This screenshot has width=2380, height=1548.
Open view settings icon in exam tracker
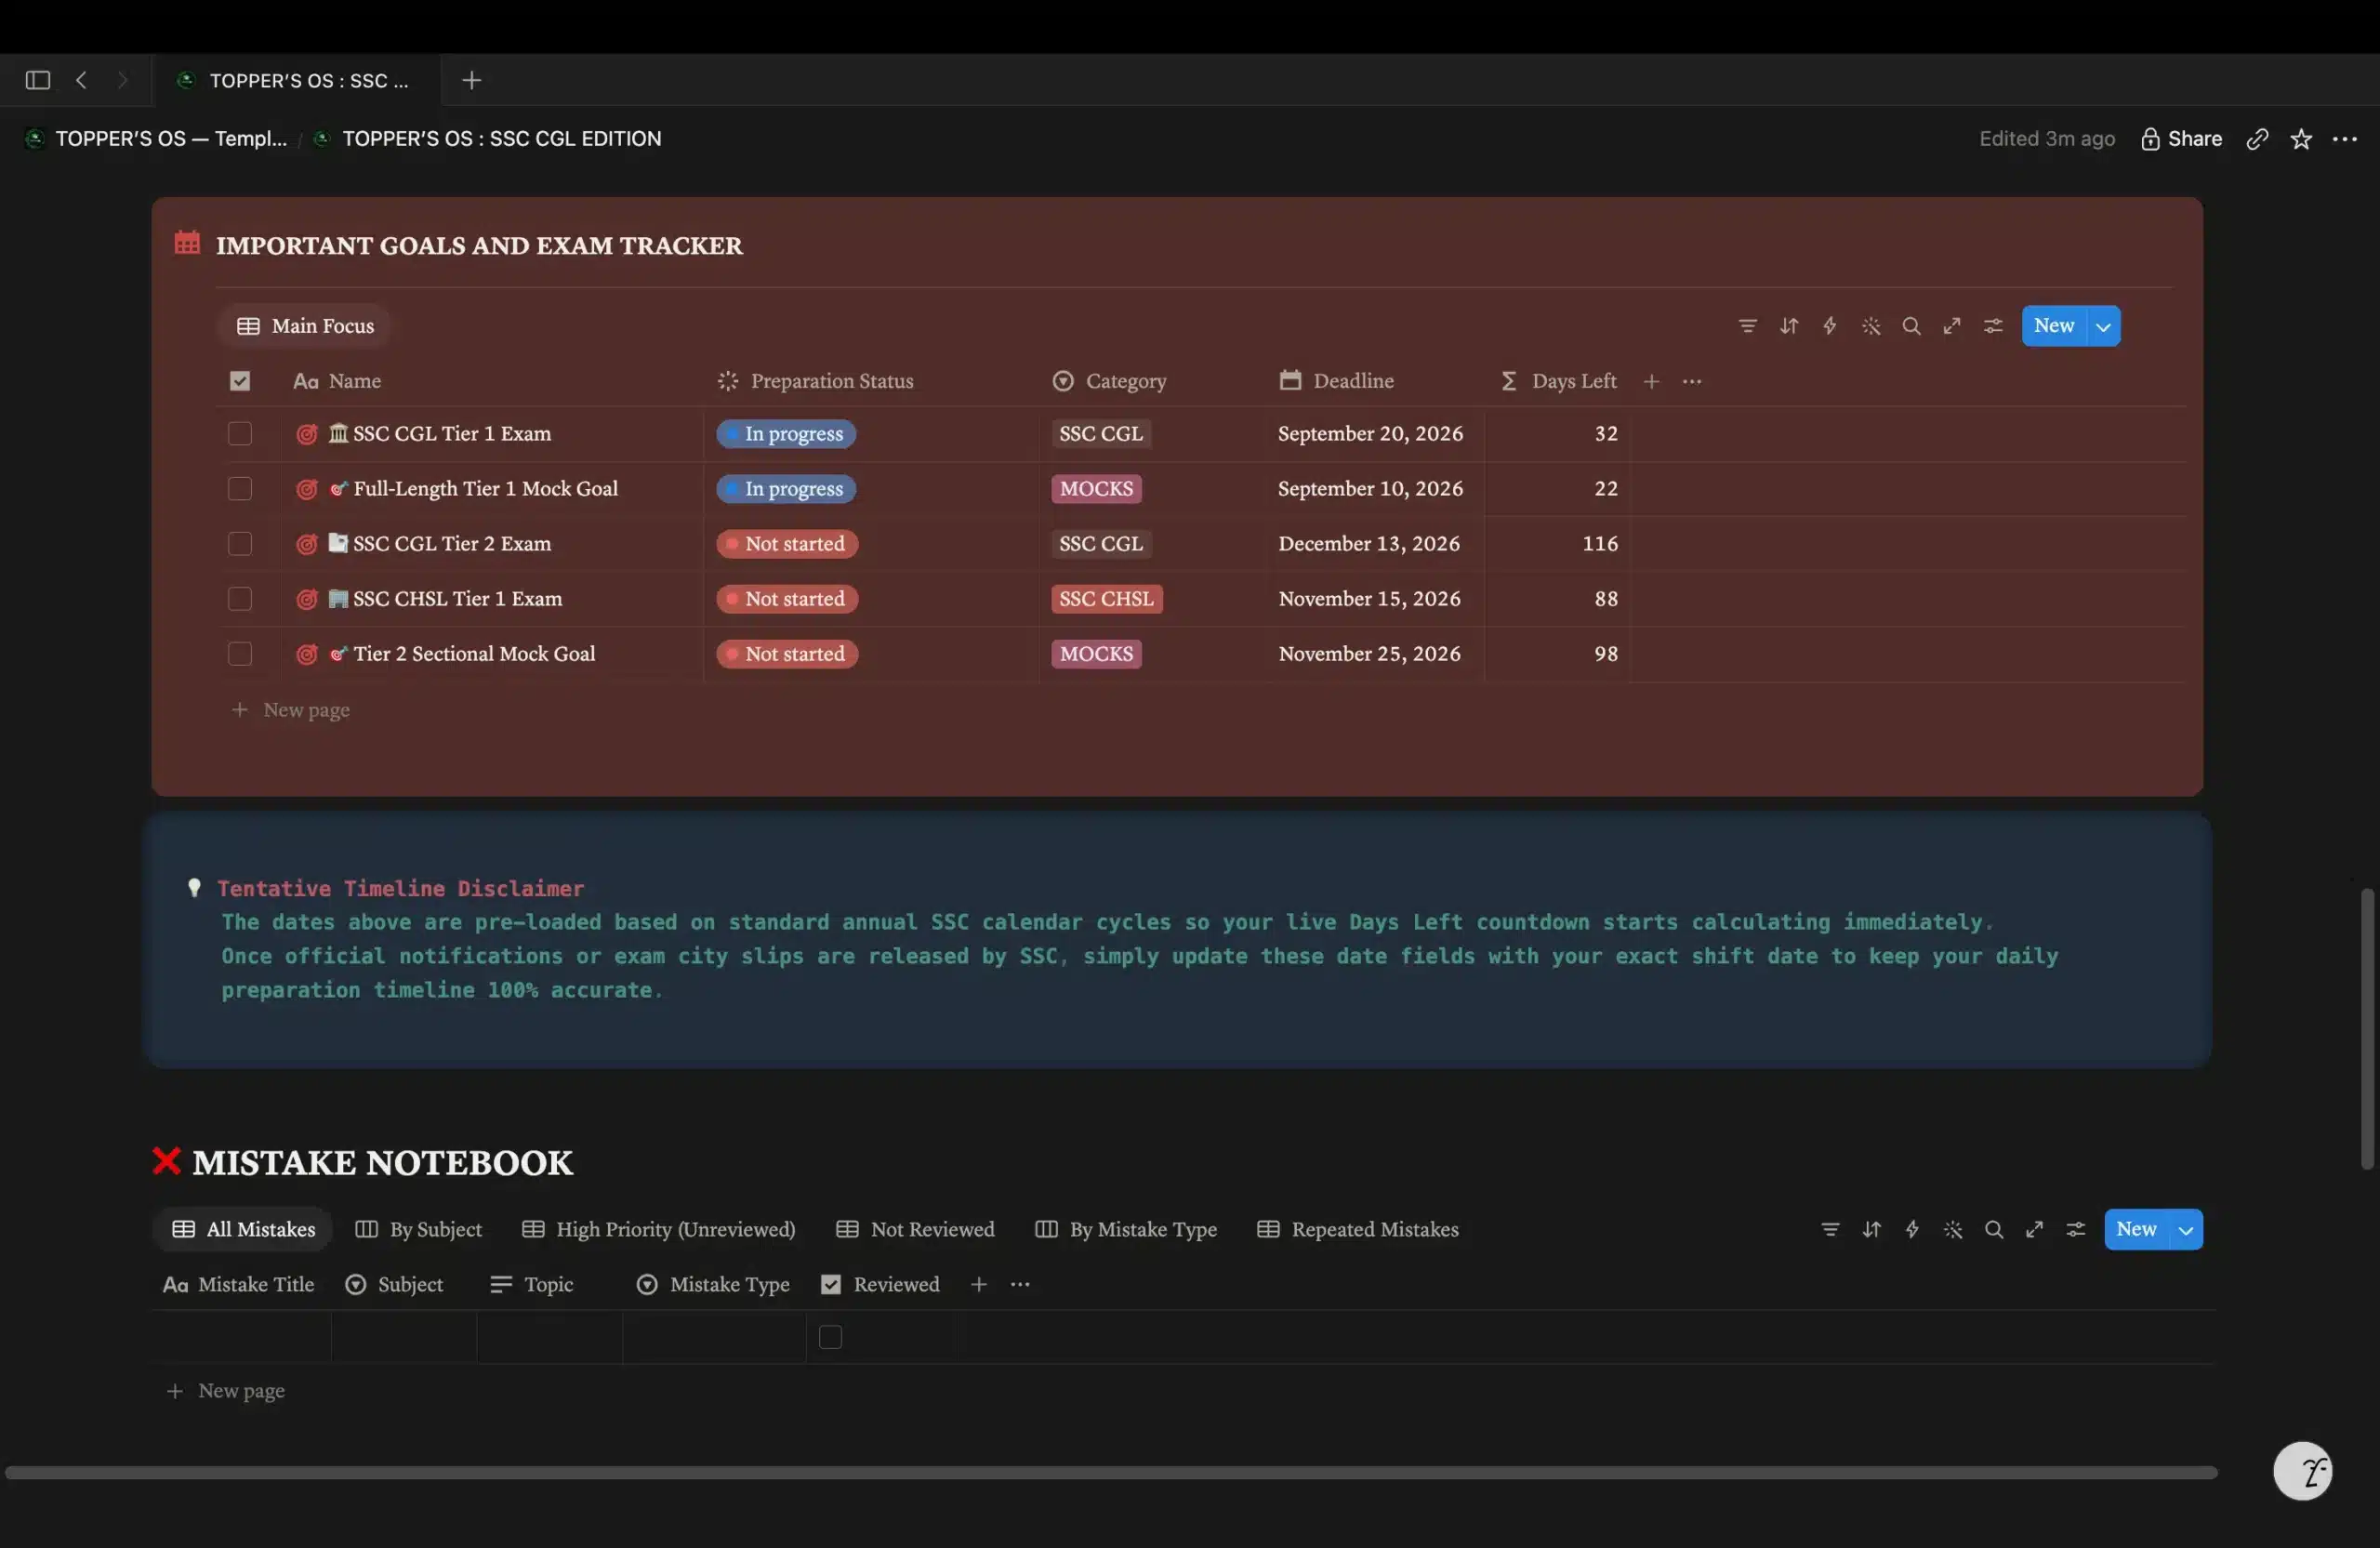click(1993, 326)
